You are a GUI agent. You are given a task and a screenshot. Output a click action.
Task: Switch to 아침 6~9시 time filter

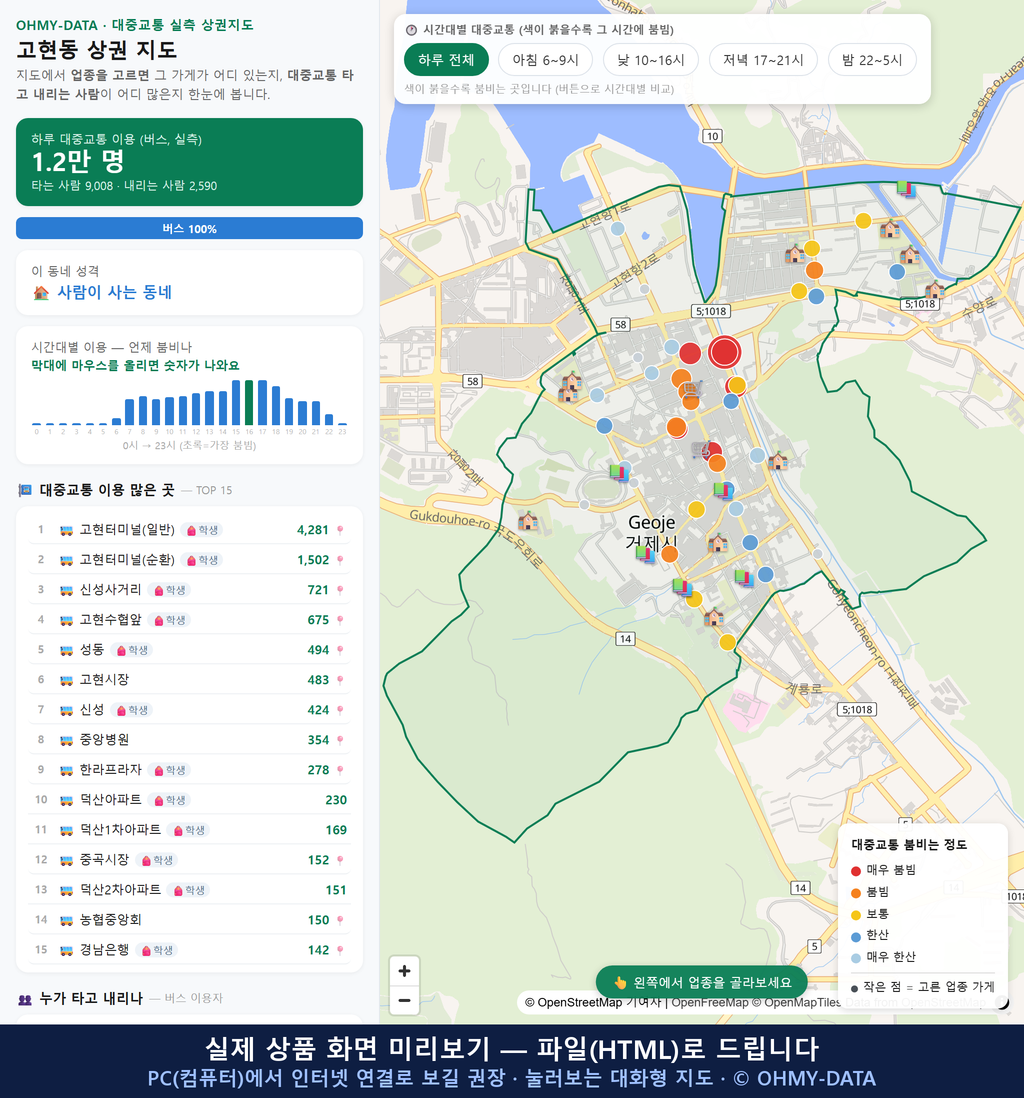tap(545, 60)
